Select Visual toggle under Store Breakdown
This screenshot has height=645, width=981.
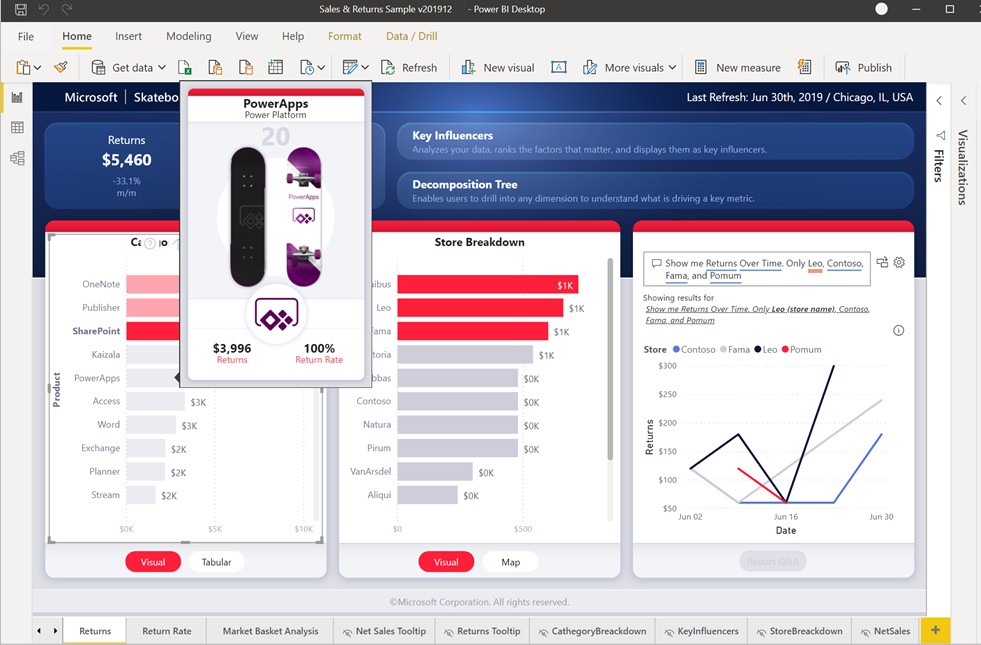point(446,562)
